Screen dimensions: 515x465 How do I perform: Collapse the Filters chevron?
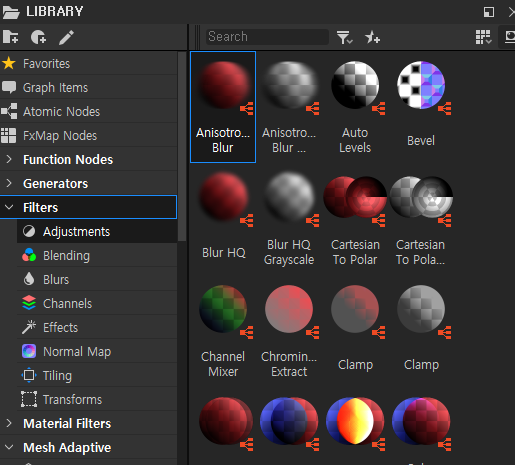9,207
